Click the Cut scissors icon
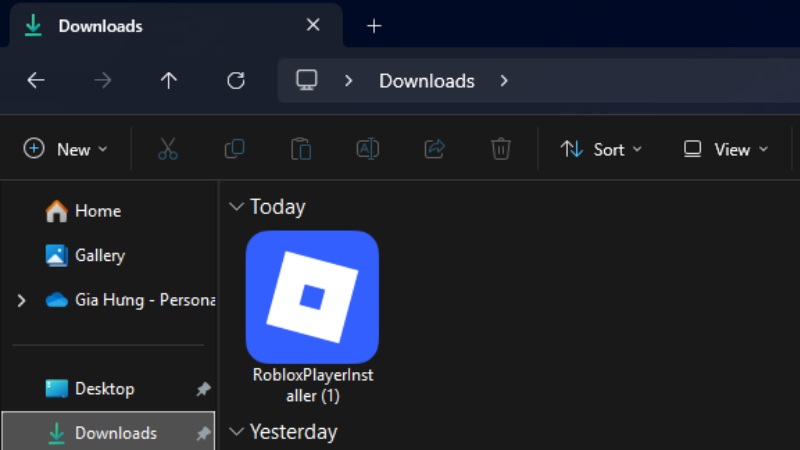 [x=167, y=149]
